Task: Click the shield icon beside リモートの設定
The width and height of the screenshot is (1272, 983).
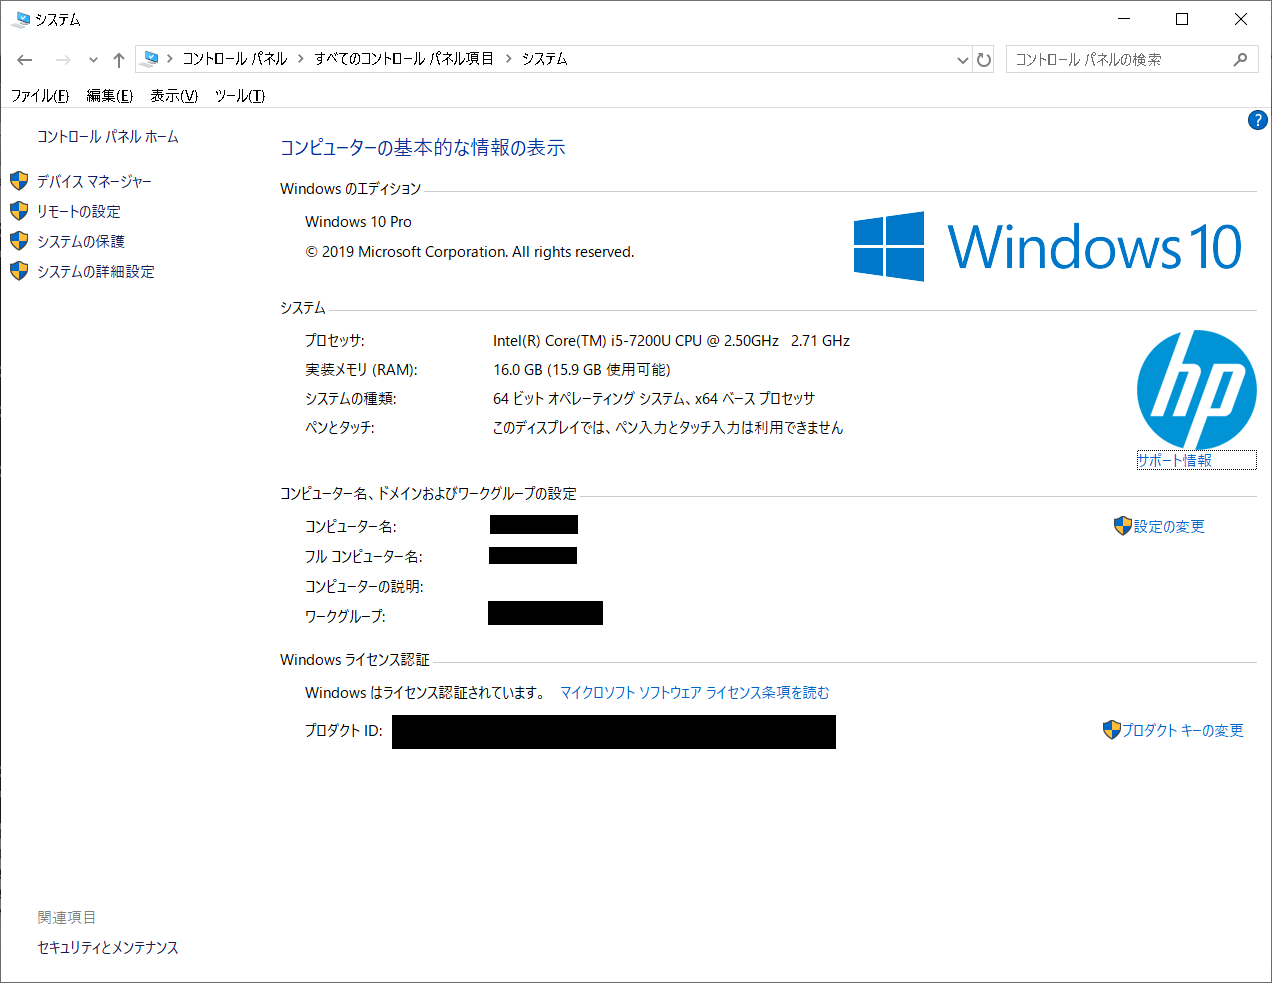Action: (19, 211)
